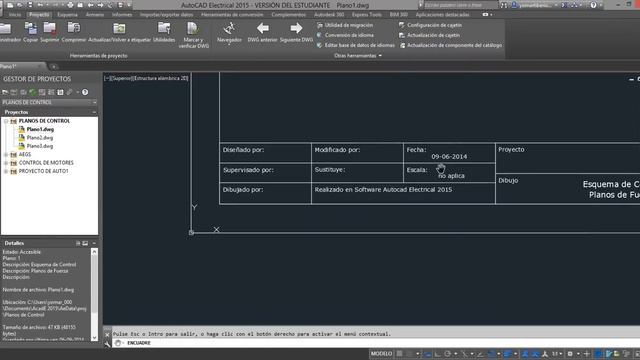
Task: Switch to the Informes ribbon tab
Action: pos(122,15)
